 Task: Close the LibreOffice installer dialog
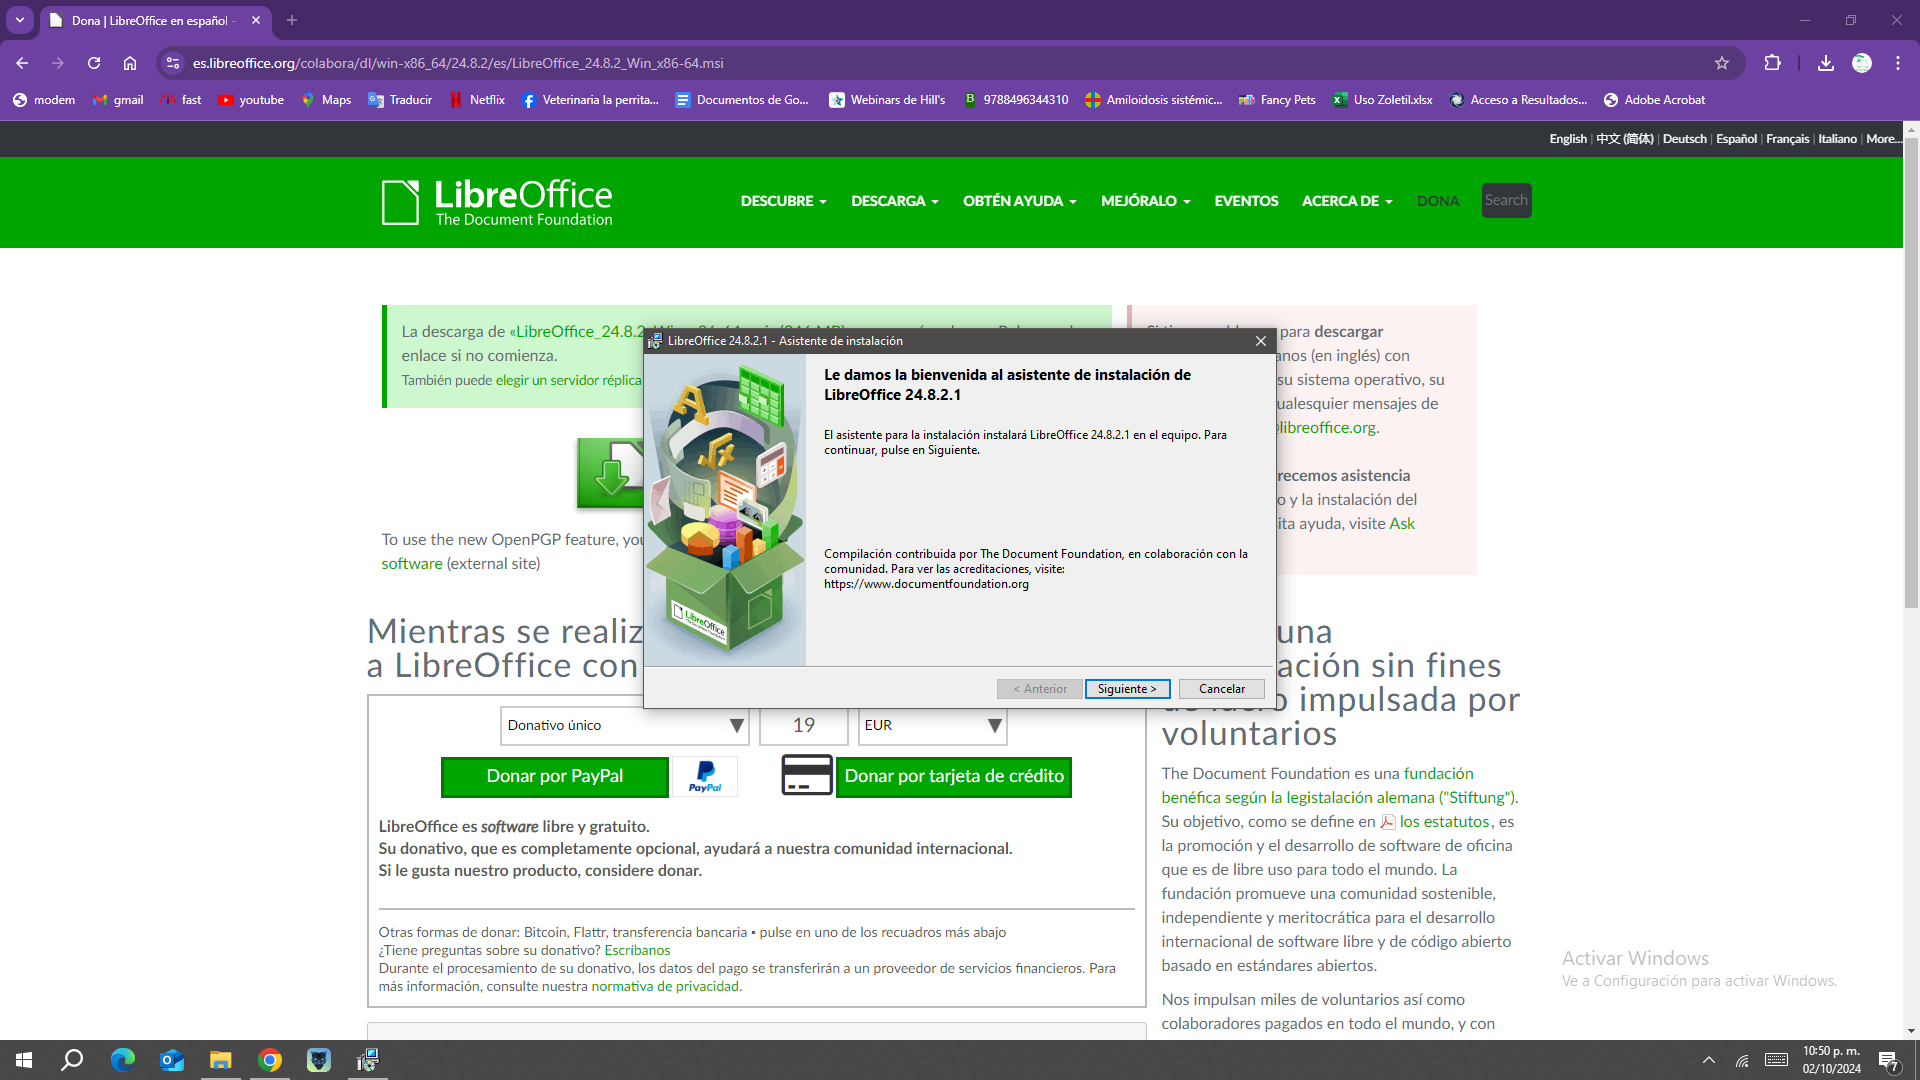coord(1260,341)
